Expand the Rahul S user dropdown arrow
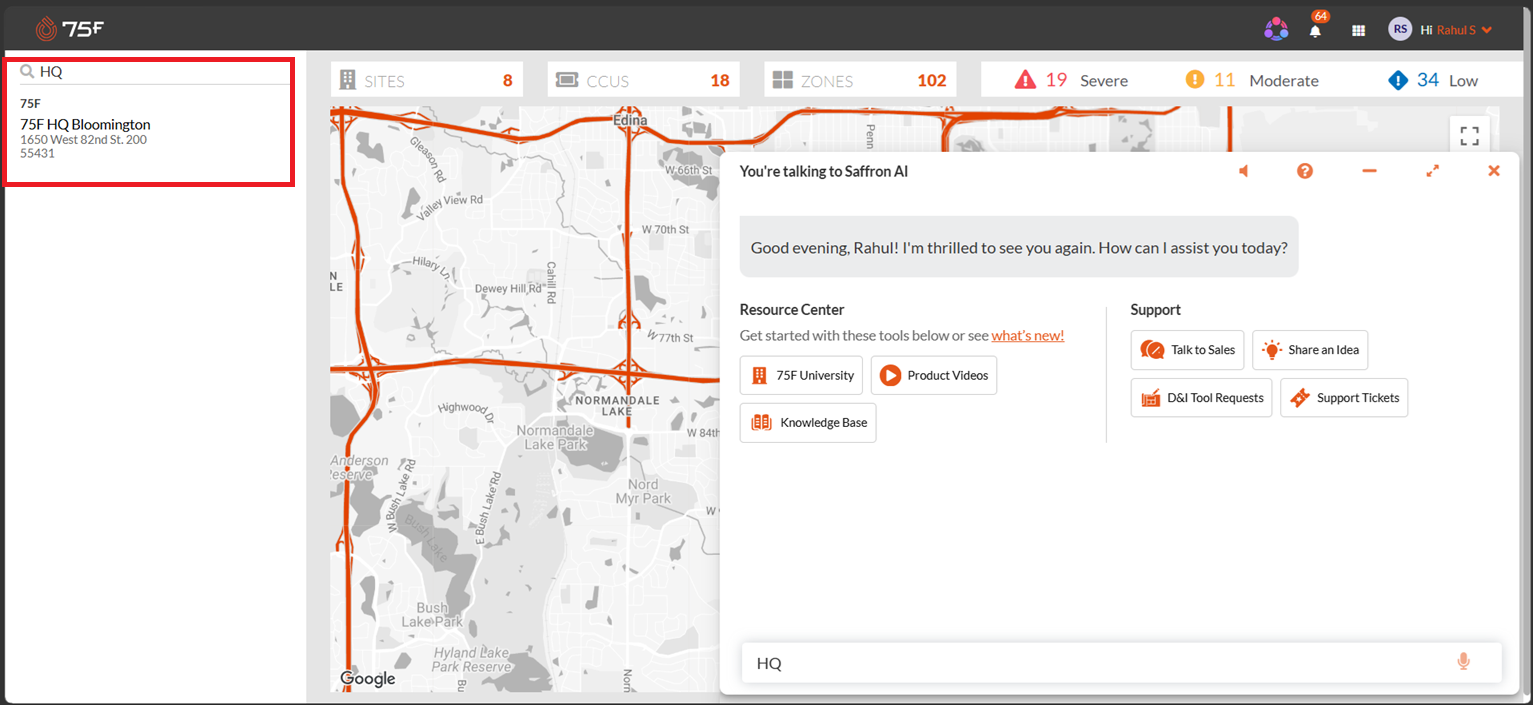Screen dimensions: 1533x705 1487,30
